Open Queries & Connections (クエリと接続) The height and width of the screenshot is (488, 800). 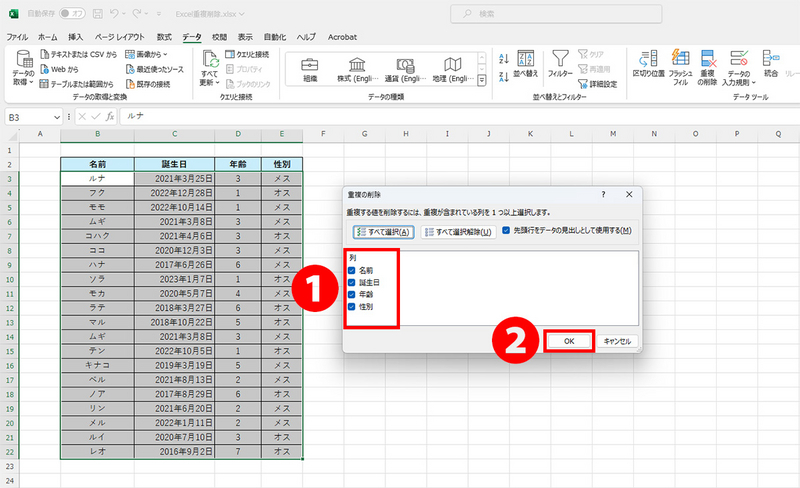click(247, 54)
